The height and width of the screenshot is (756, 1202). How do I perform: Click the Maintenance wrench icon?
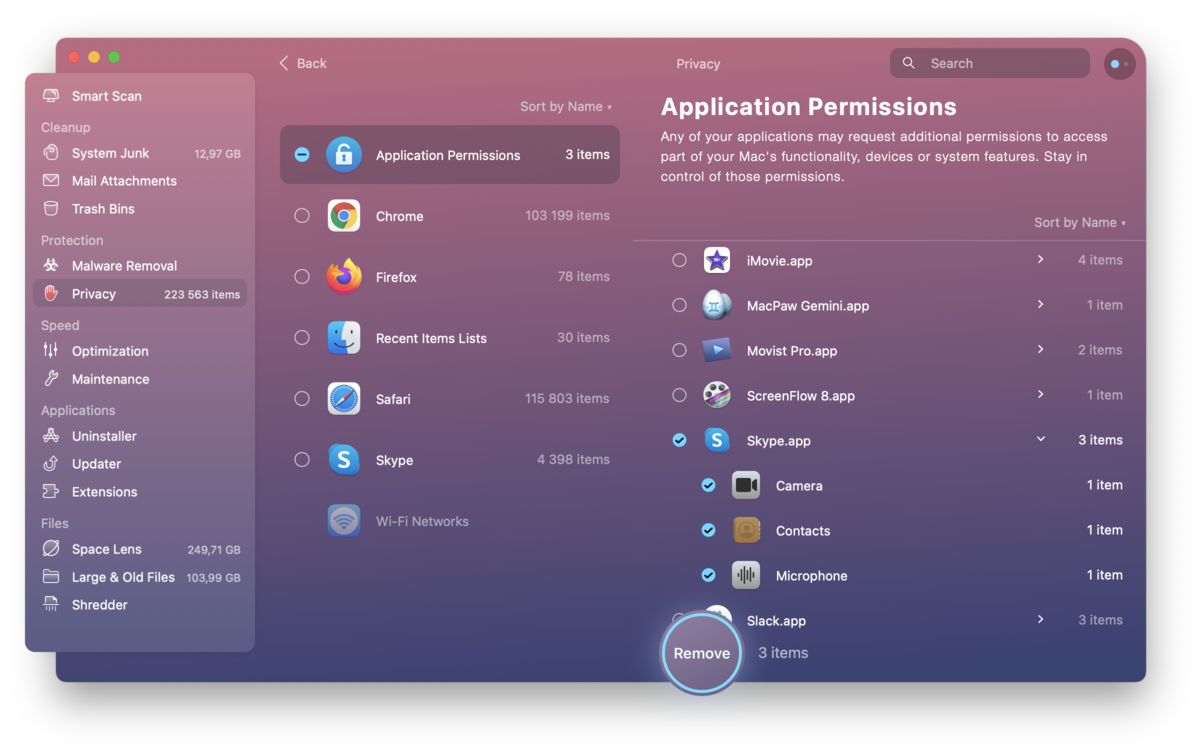click(x=51, y=379)
